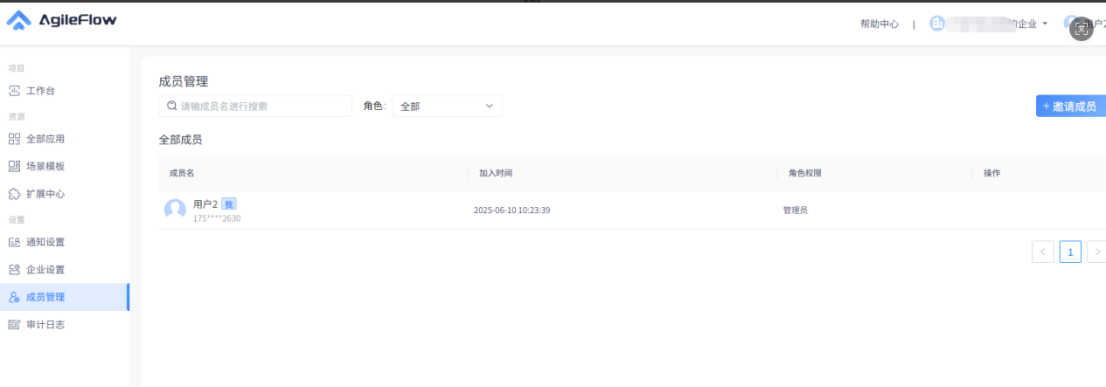The height and width of the screenshot is (387, 1106).
Task: Focus the member name search field
Action: pos(255,106)
